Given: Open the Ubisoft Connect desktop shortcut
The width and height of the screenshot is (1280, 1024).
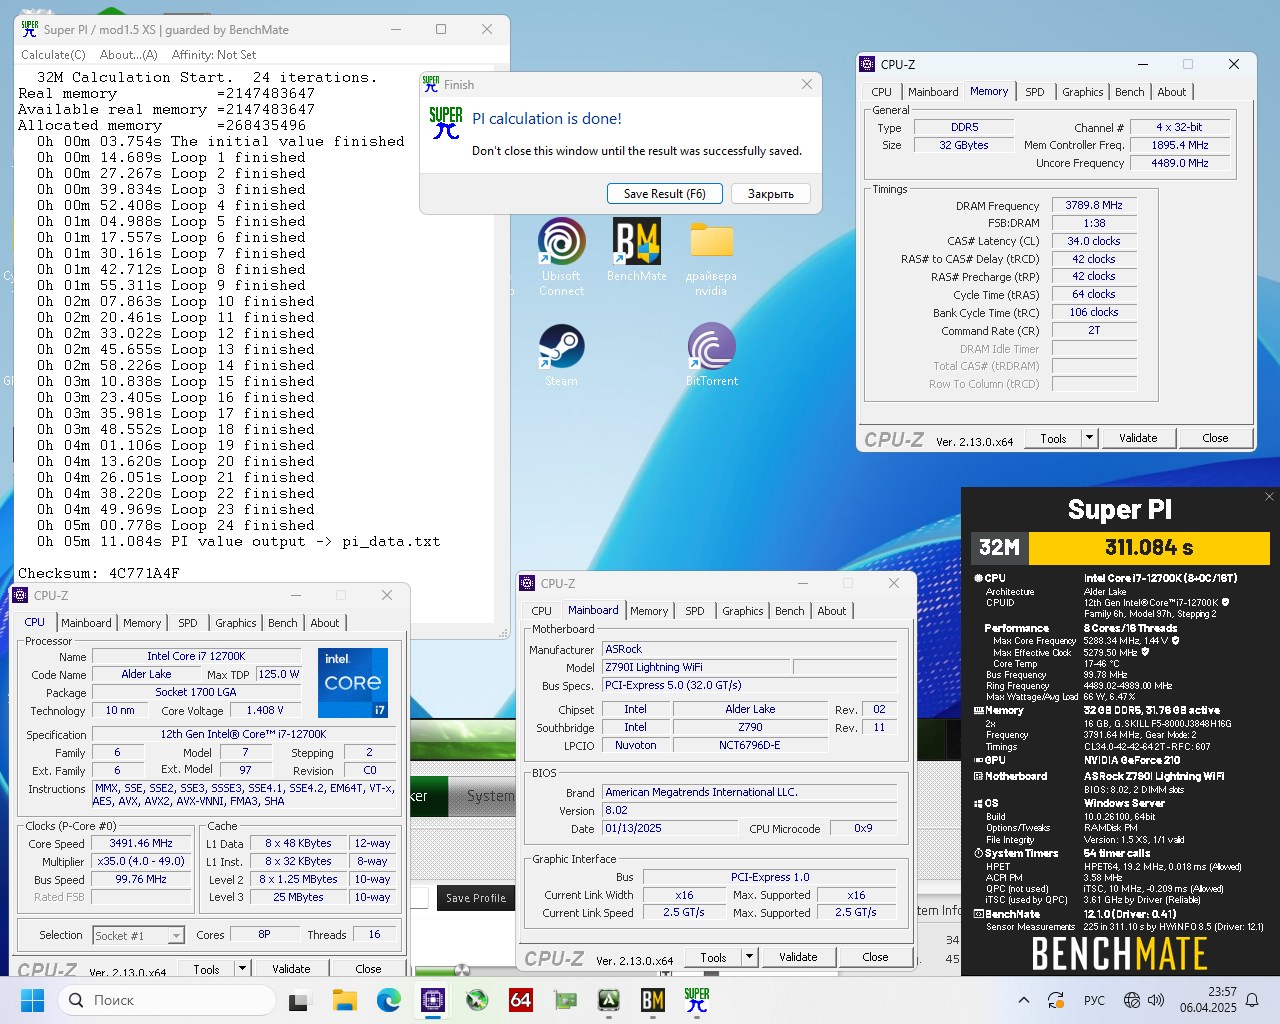Looking at the screenshot, I should point(561,256).
